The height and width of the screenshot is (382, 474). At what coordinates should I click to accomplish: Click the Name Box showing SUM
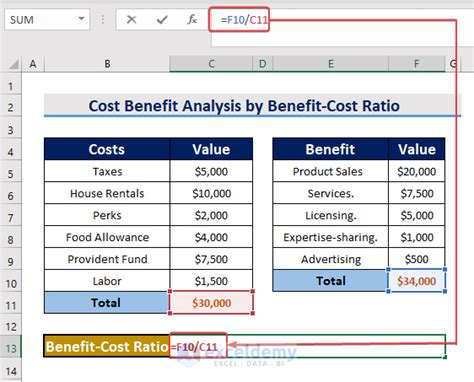(x=47, y=20)
